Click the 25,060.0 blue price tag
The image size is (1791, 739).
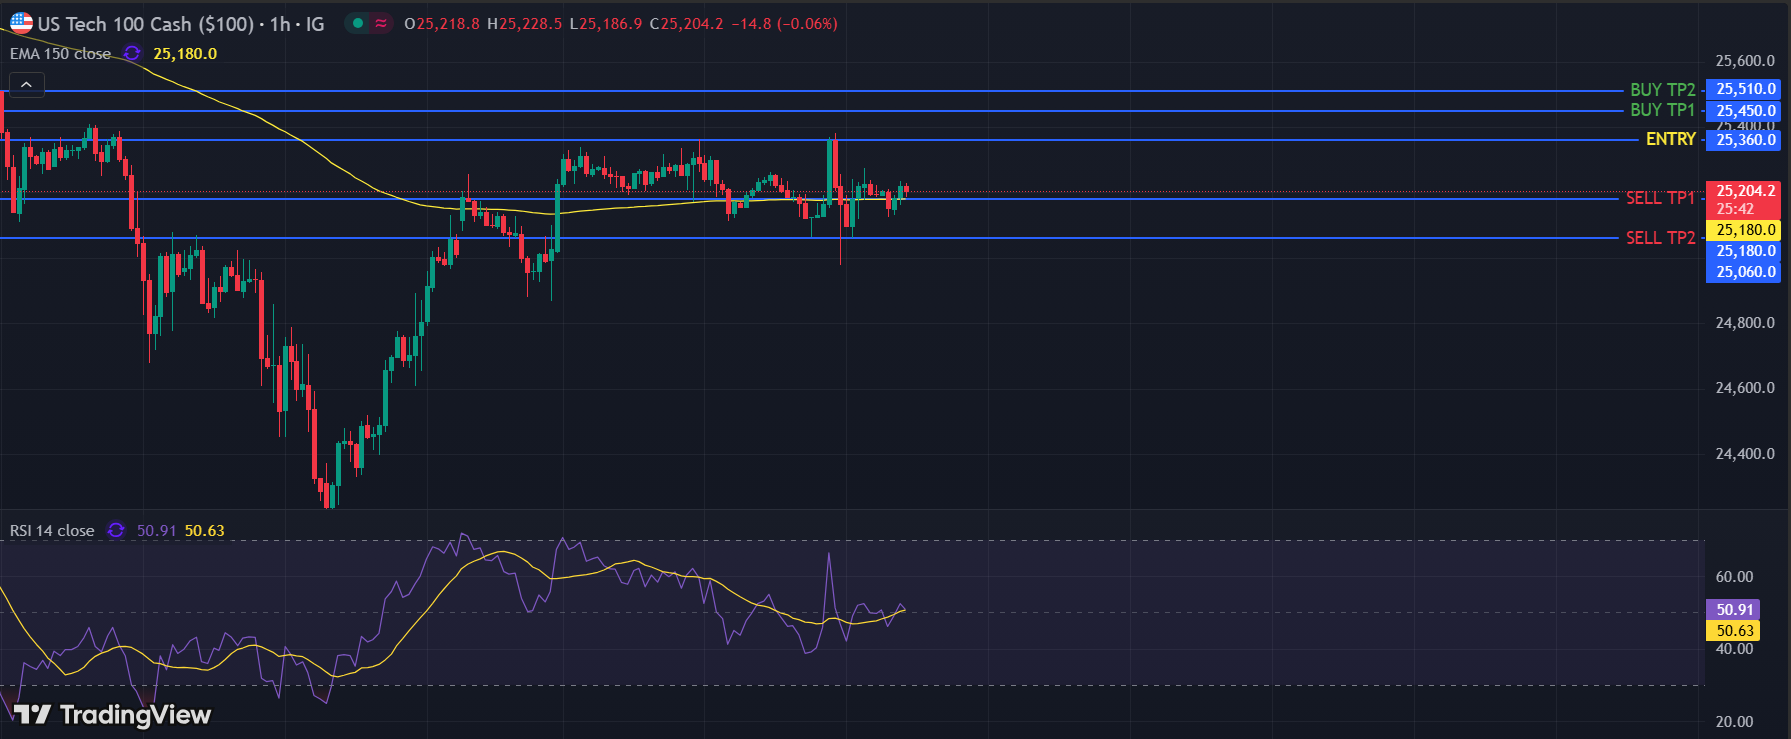pos(1745,272)
